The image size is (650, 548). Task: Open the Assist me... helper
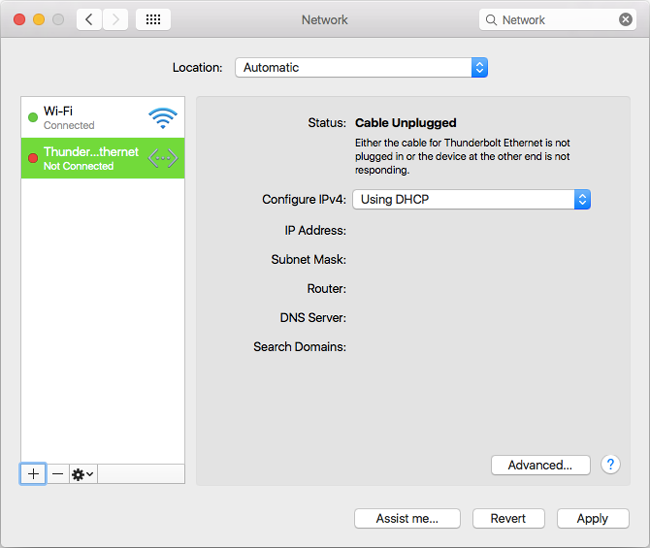407,518
